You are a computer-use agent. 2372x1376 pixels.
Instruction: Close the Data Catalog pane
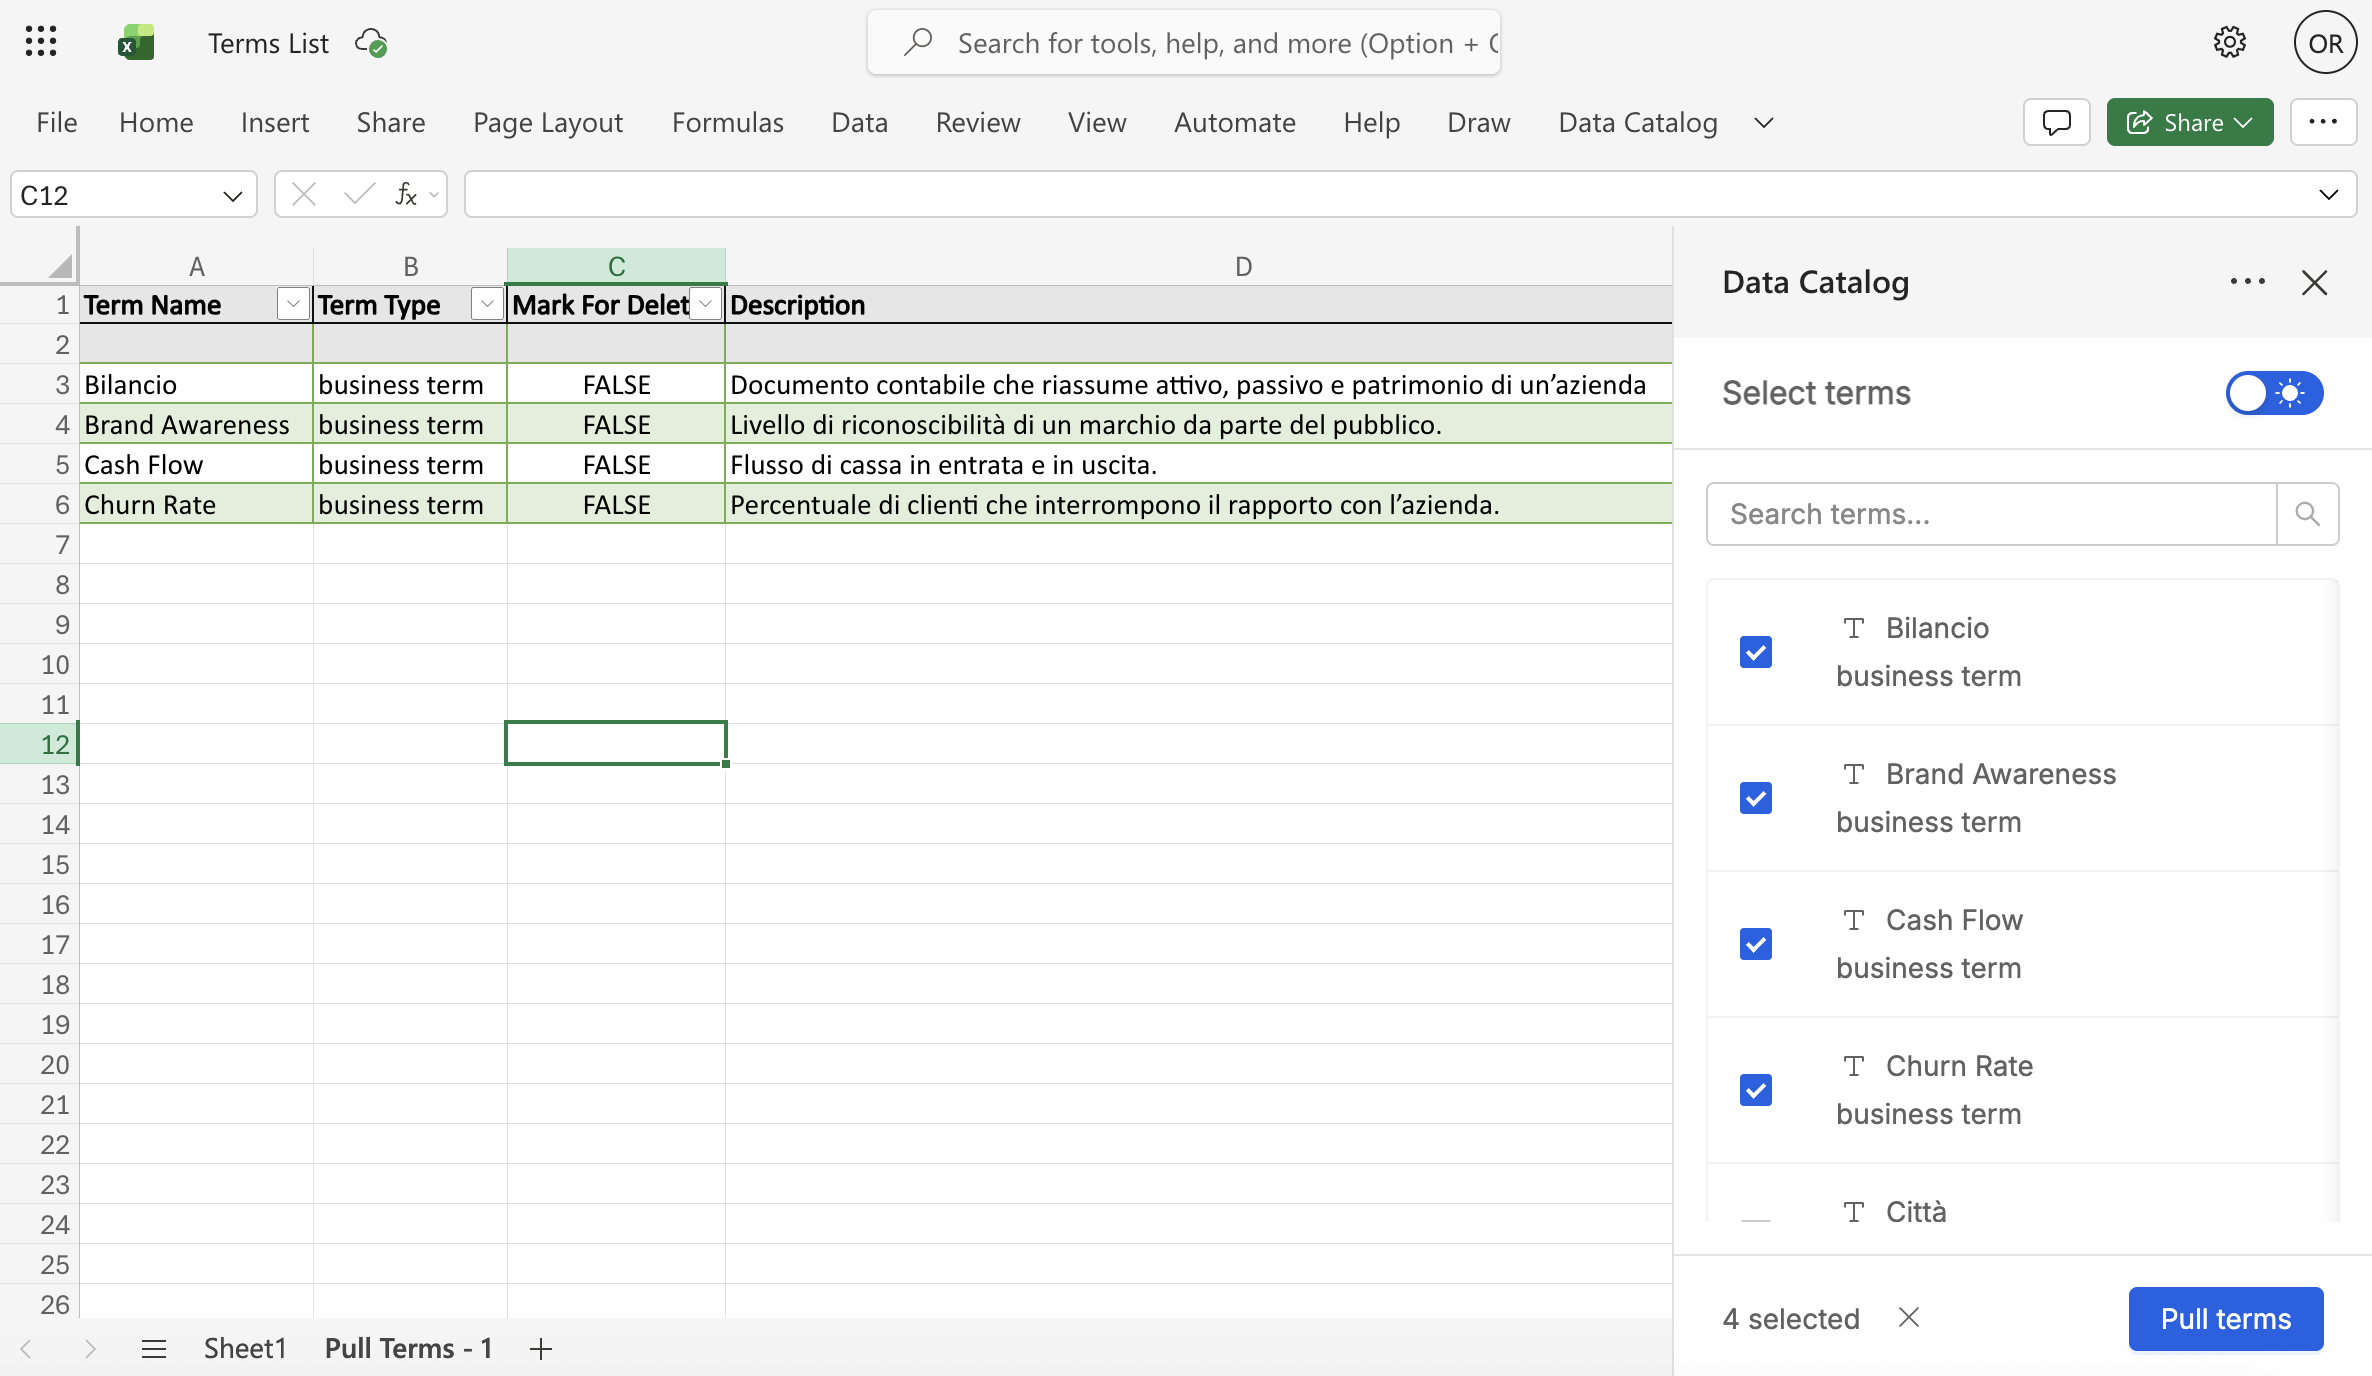tap(2314, 282)
